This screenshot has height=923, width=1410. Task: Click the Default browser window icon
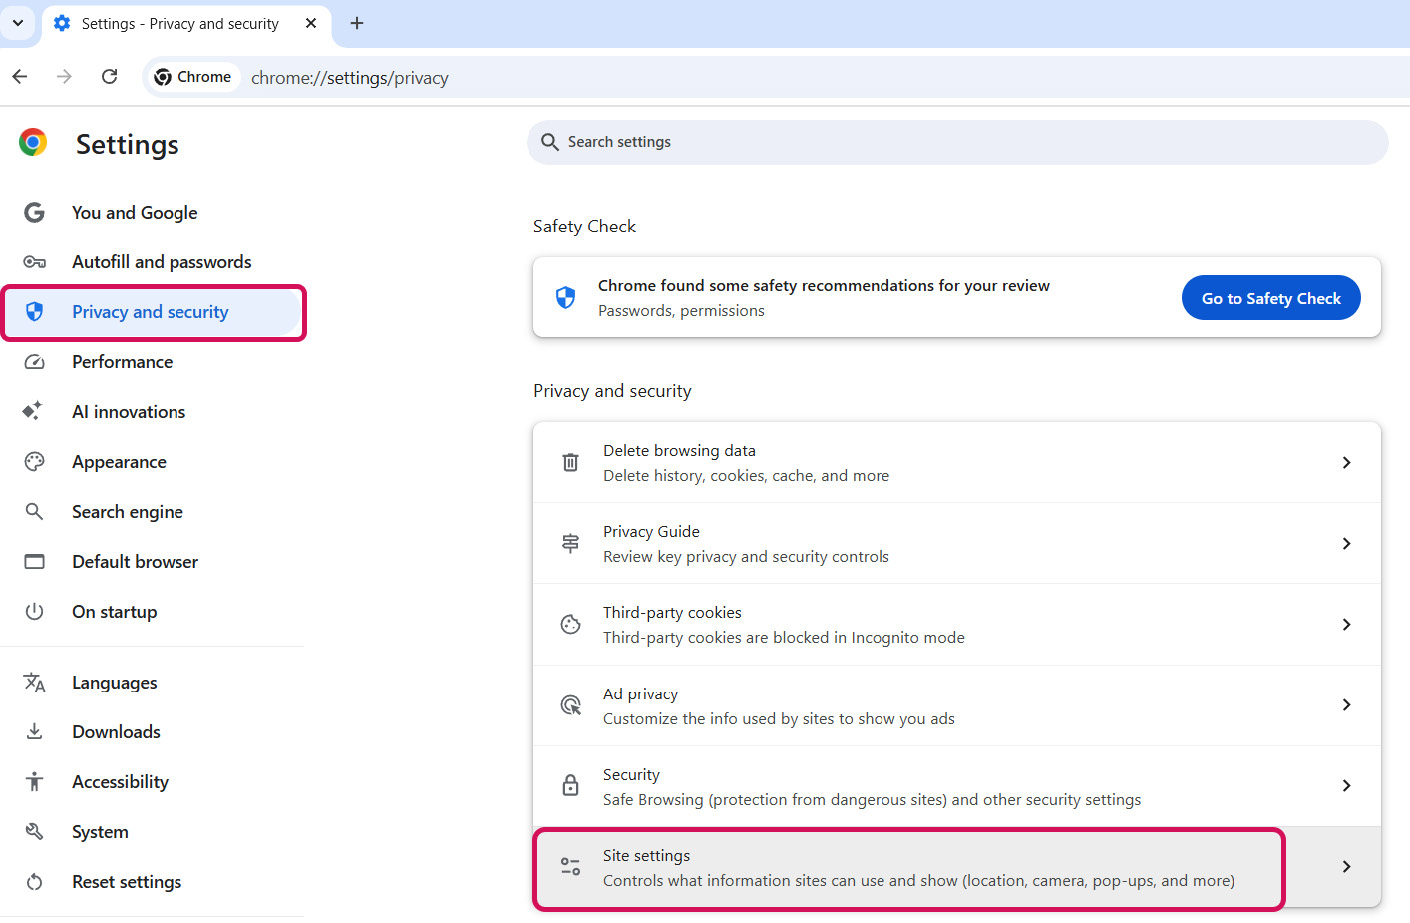pos(34,561)
